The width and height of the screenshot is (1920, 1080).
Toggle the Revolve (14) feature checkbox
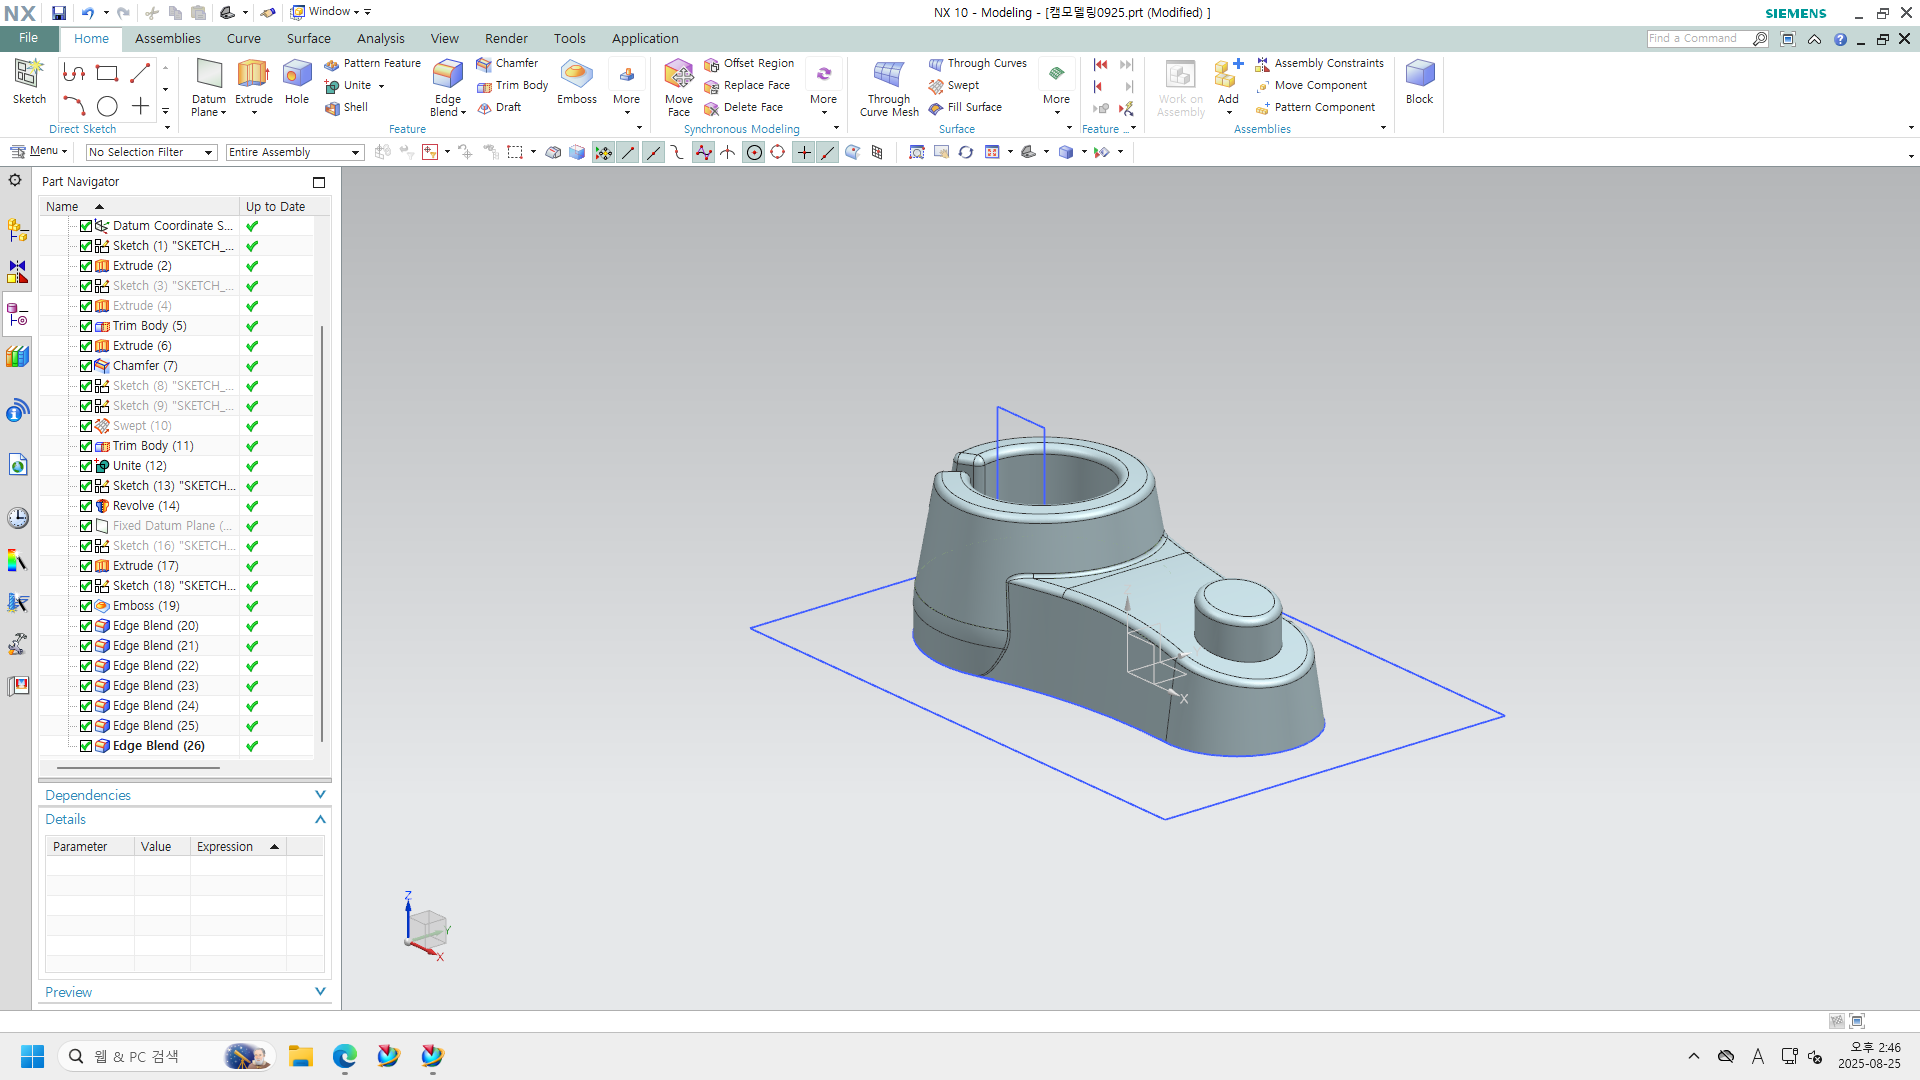(x=86, y=506)
